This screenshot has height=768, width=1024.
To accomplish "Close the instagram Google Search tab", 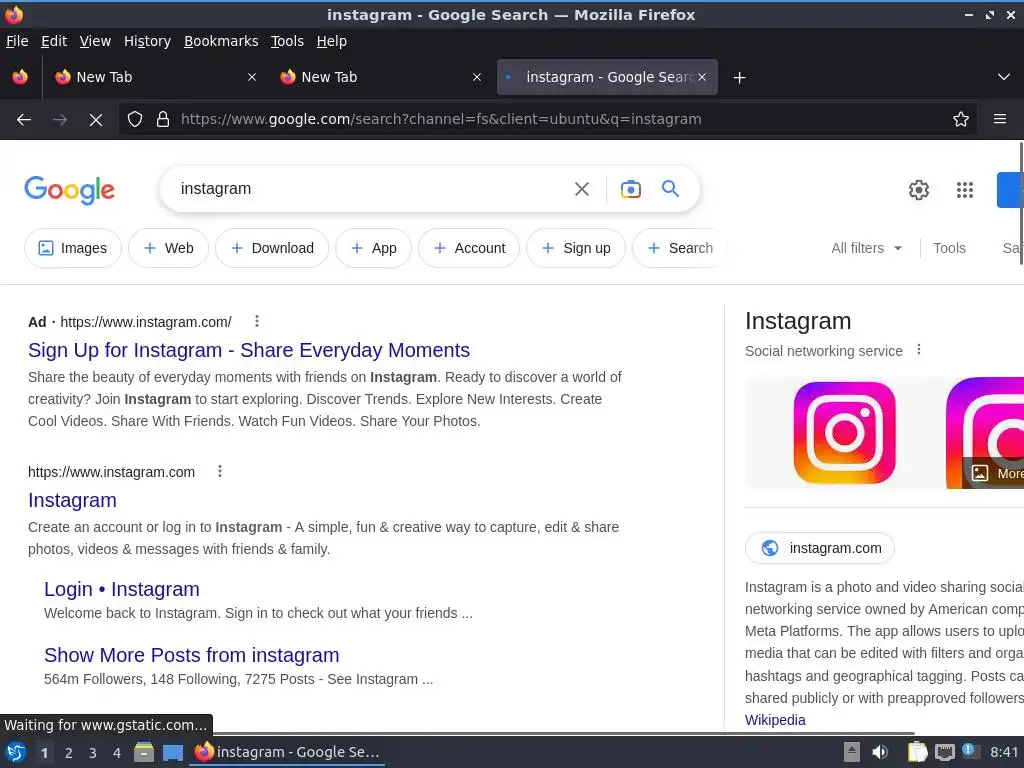I will (x=702, y=78).
